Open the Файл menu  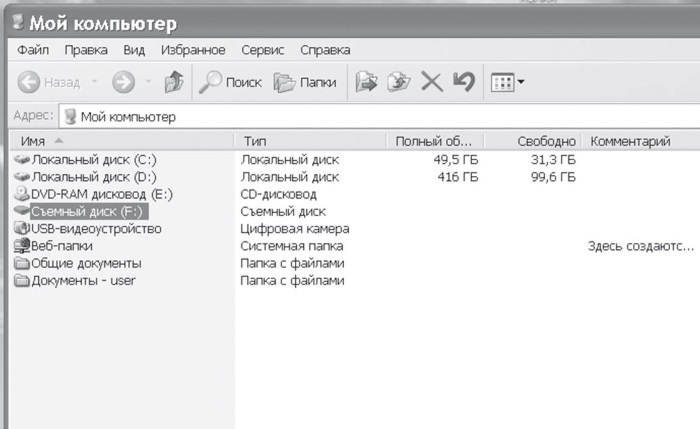33,50
